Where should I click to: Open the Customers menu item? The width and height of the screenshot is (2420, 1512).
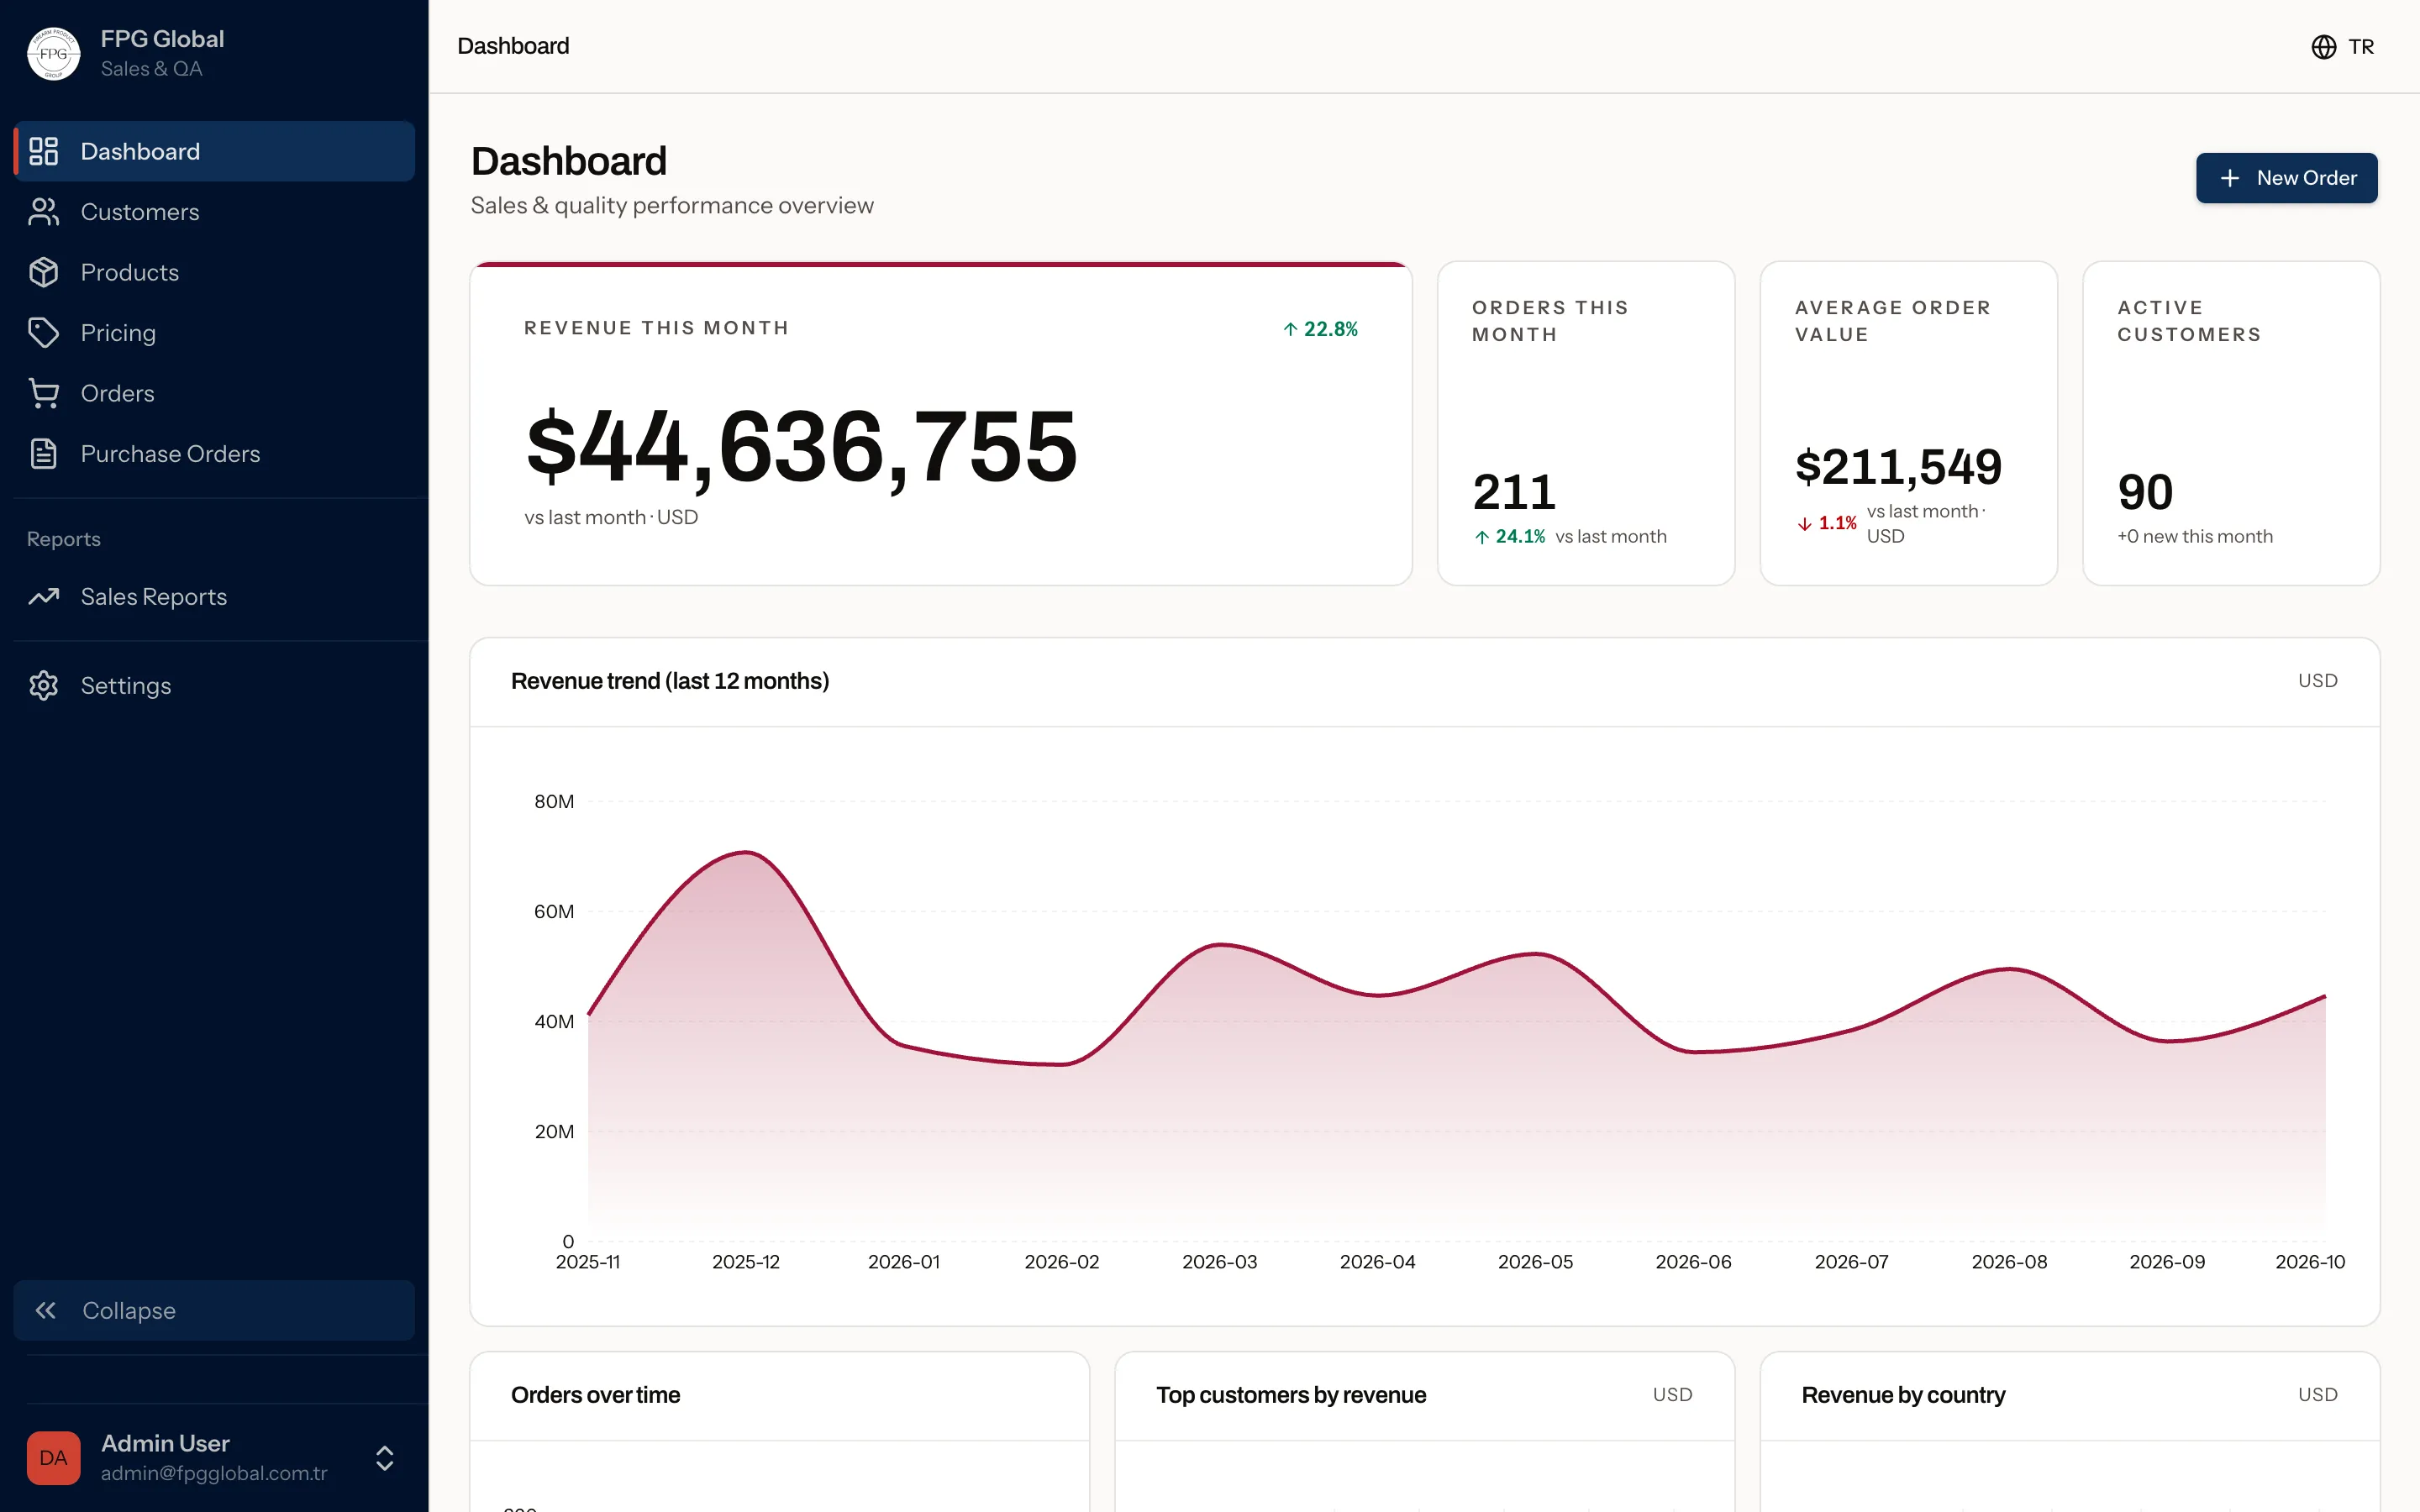(214, 212)
